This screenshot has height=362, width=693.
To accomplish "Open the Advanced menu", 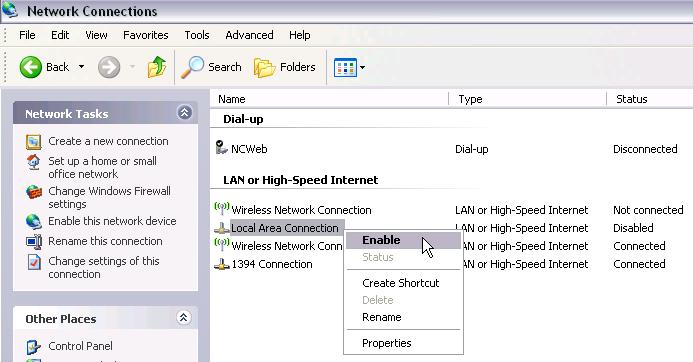I will [249, 35].
